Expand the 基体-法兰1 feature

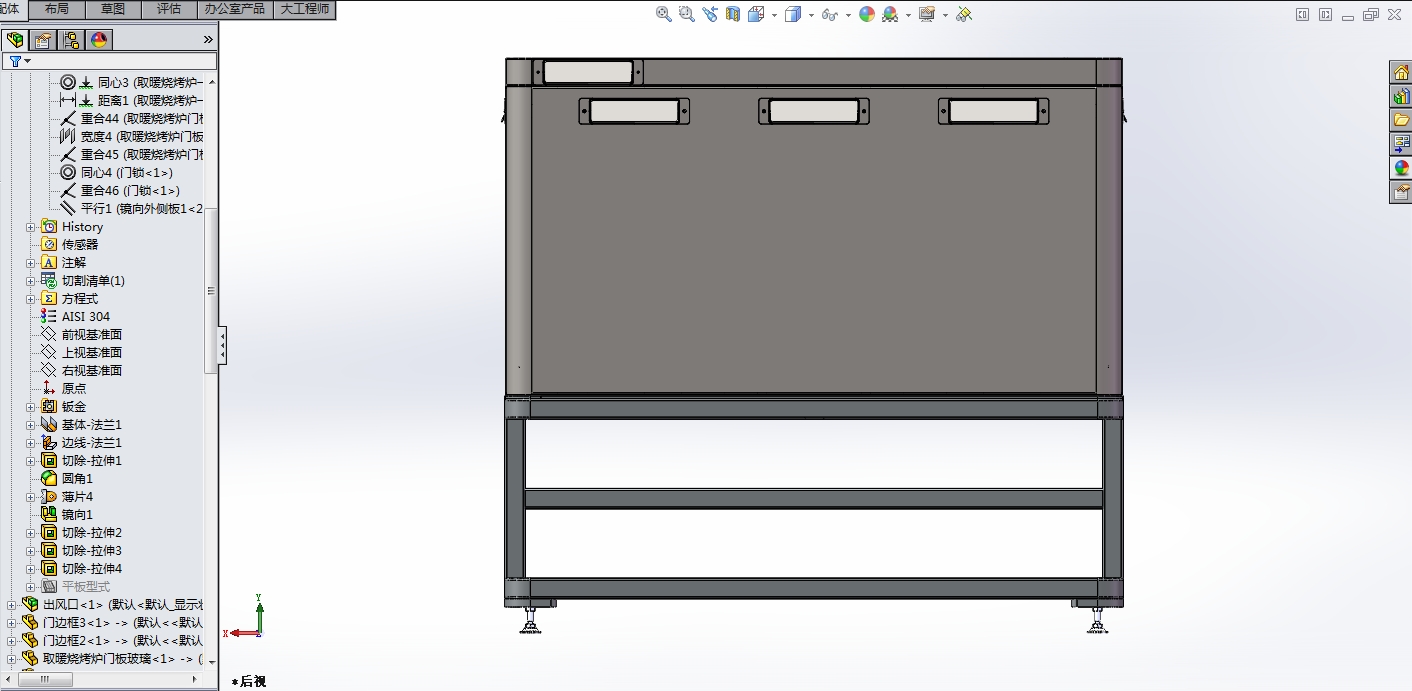tap(30, 425)
